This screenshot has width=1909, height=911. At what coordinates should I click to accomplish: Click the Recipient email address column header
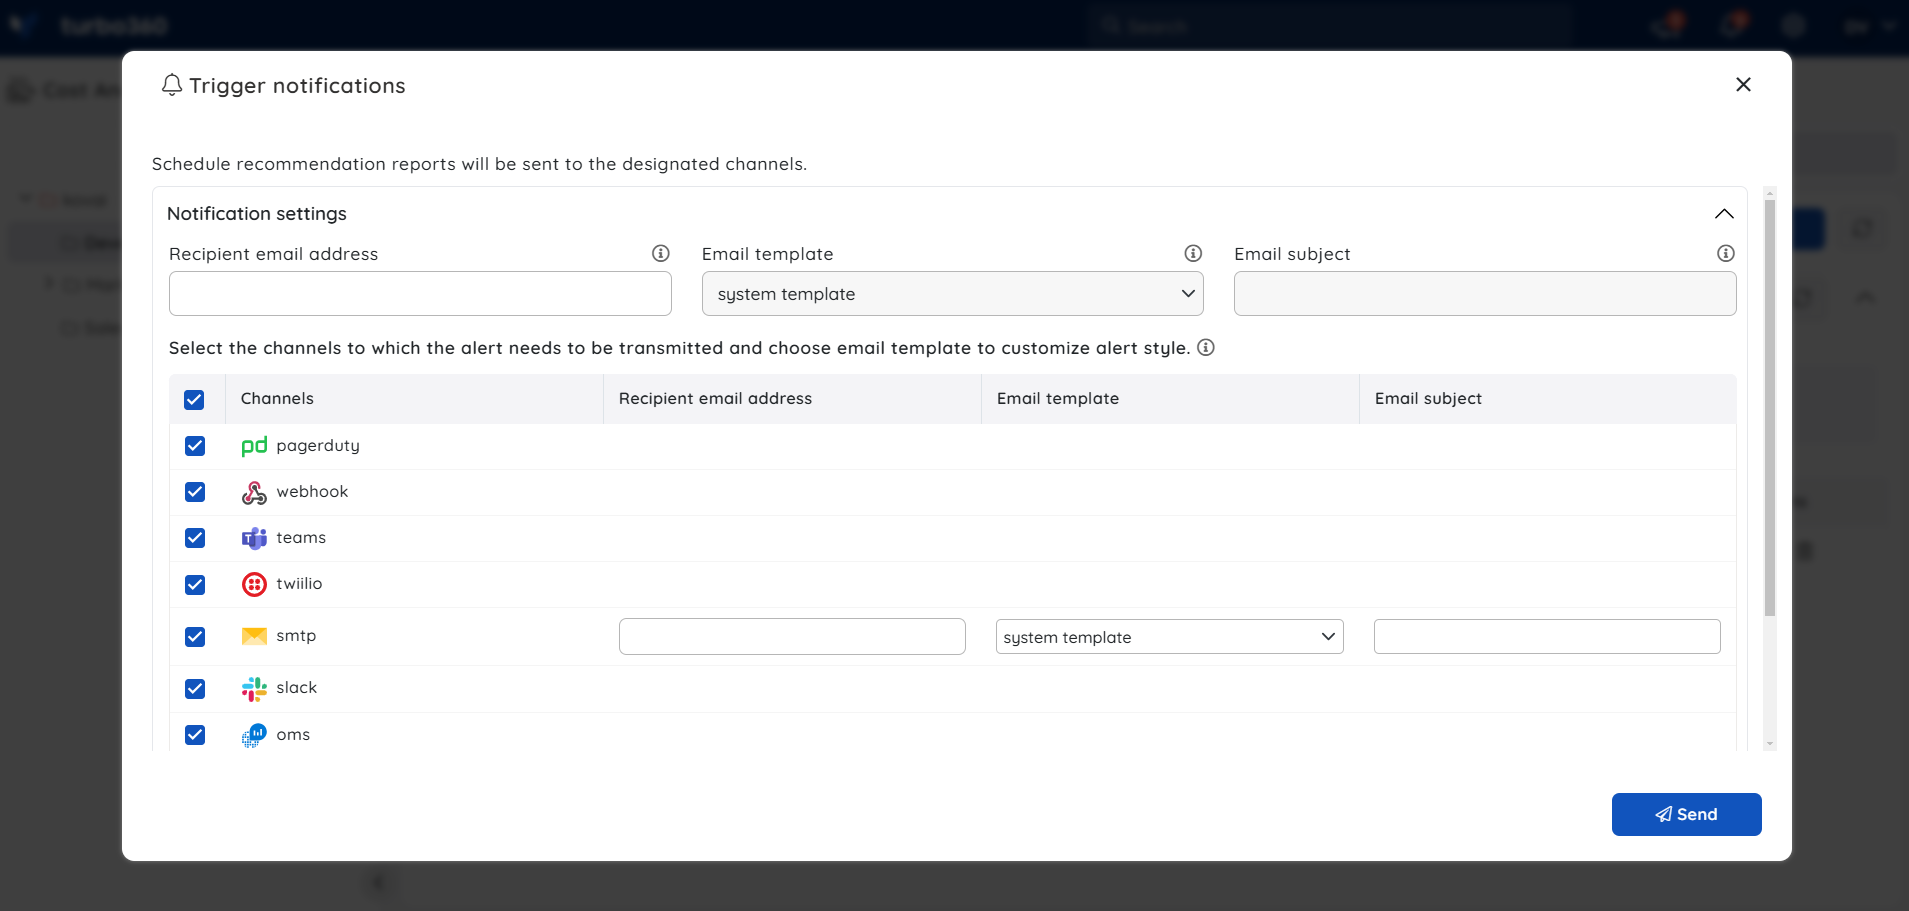pos(715,398)
